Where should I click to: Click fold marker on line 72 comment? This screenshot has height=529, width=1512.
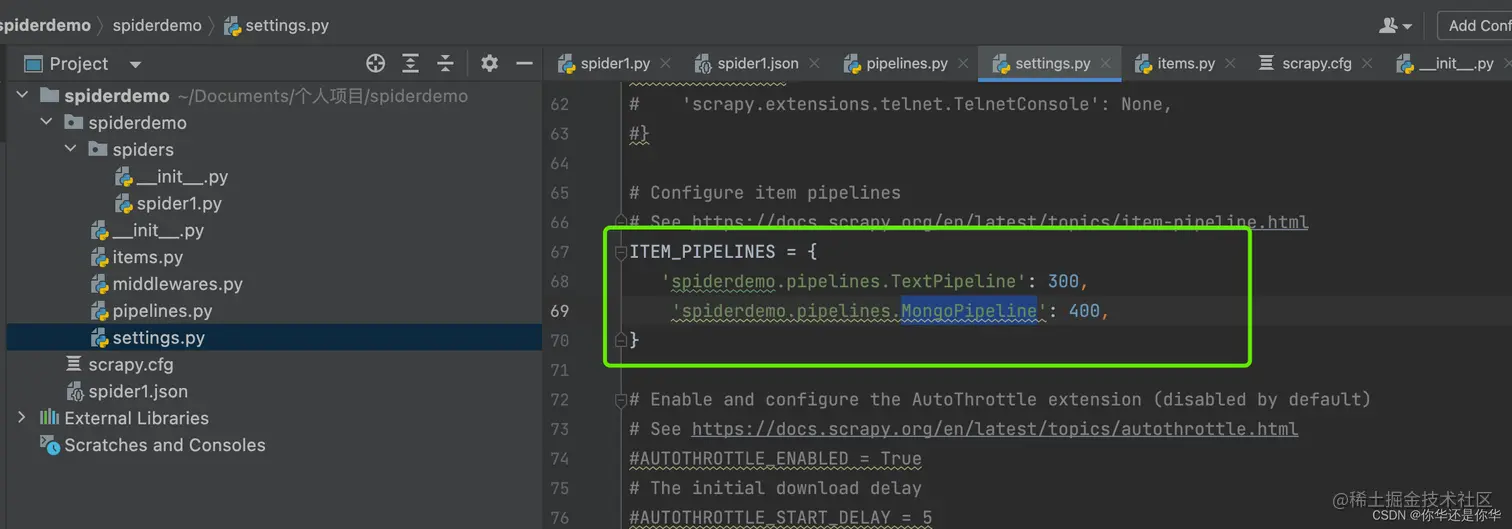620,400
